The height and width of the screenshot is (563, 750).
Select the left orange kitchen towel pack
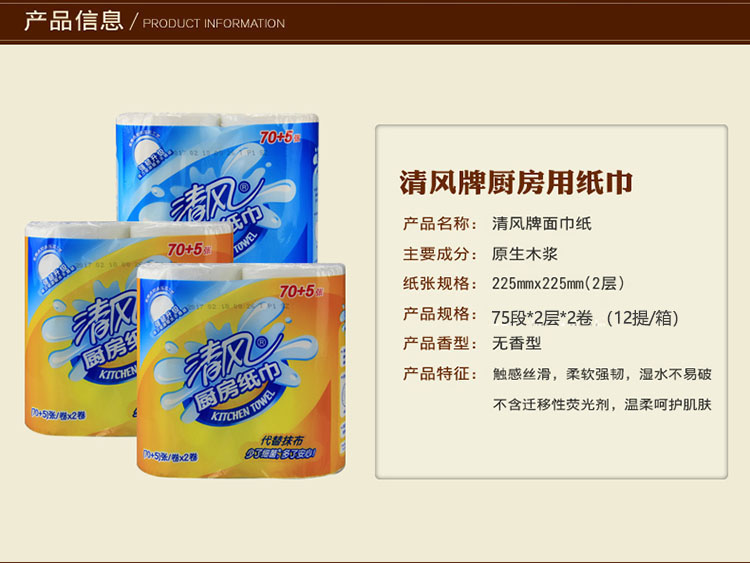click(x=81, y=328)
